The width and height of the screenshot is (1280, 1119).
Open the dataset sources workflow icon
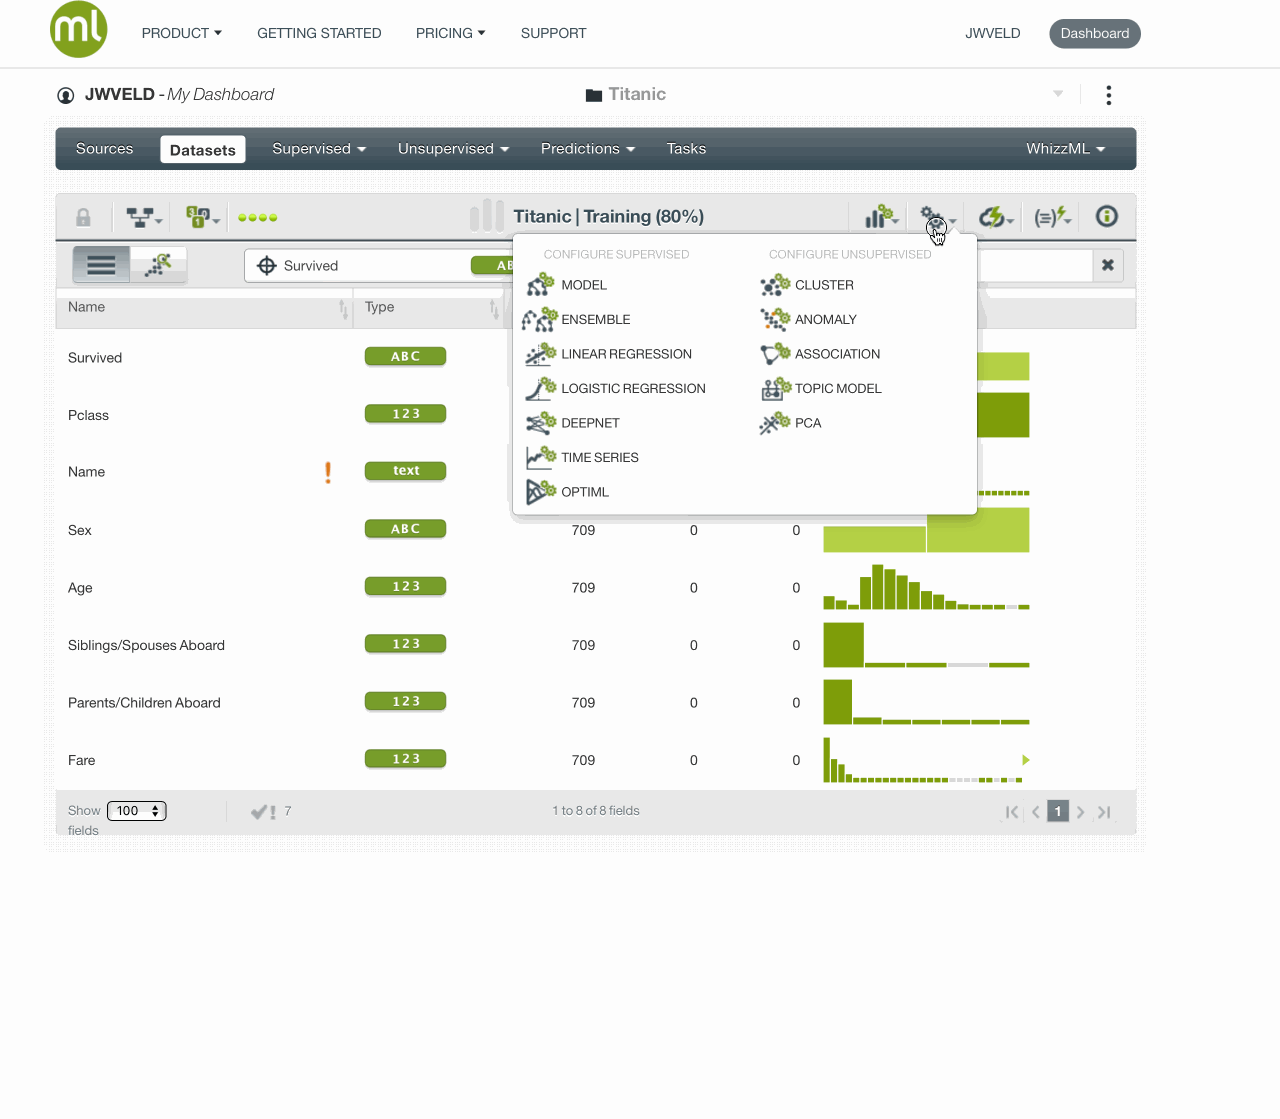143,217
